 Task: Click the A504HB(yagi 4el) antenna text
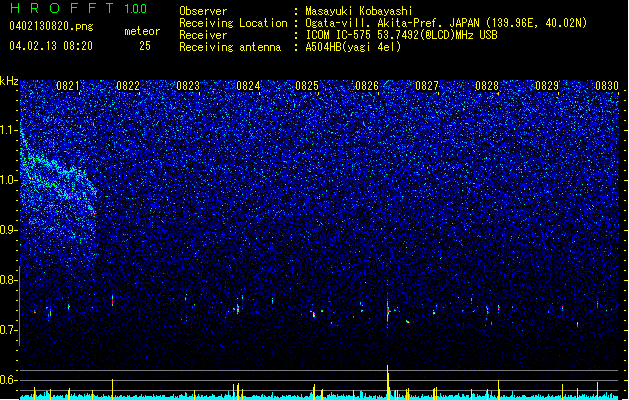353,47
